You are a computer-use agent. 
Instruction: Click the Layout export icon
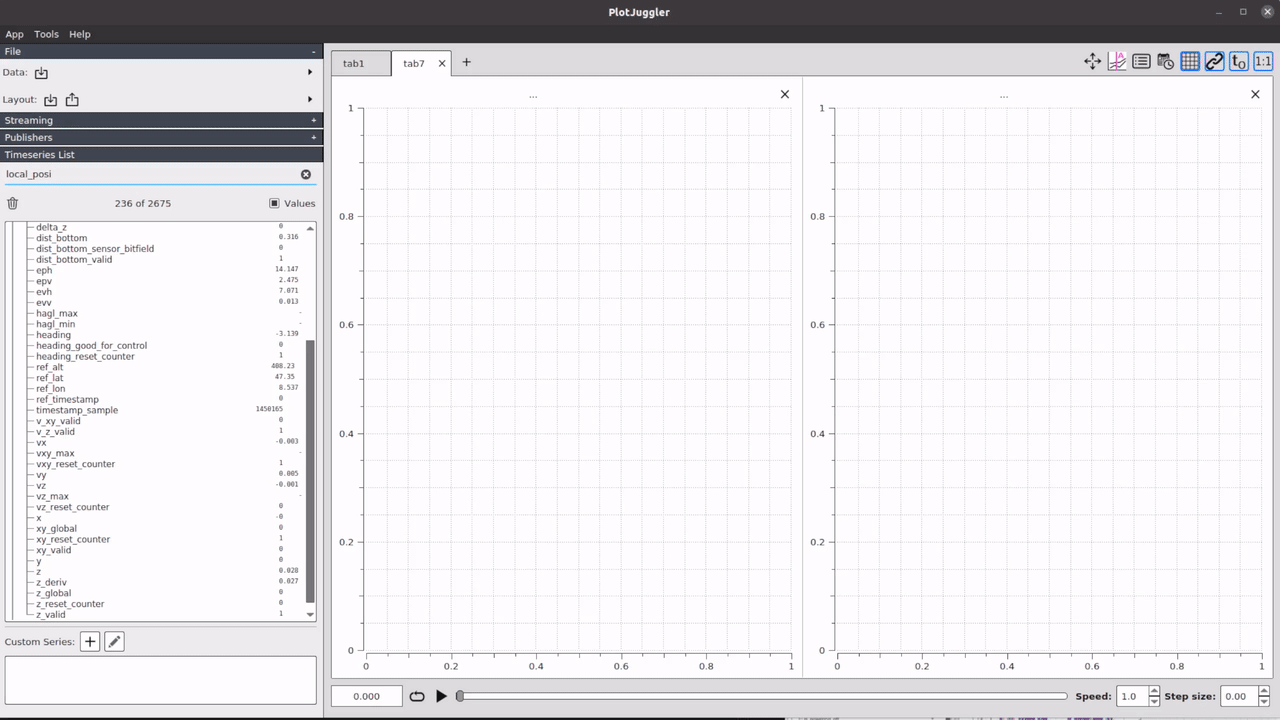[70, 99]
